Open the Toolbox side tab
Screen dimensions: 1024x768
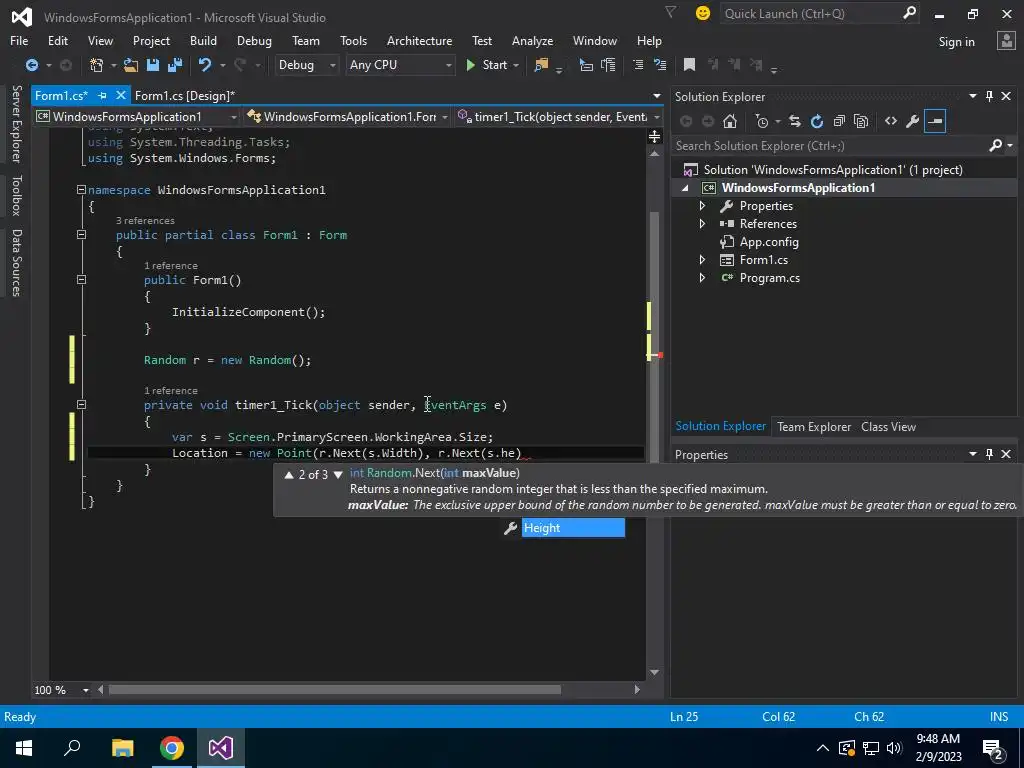click(16, 195)
